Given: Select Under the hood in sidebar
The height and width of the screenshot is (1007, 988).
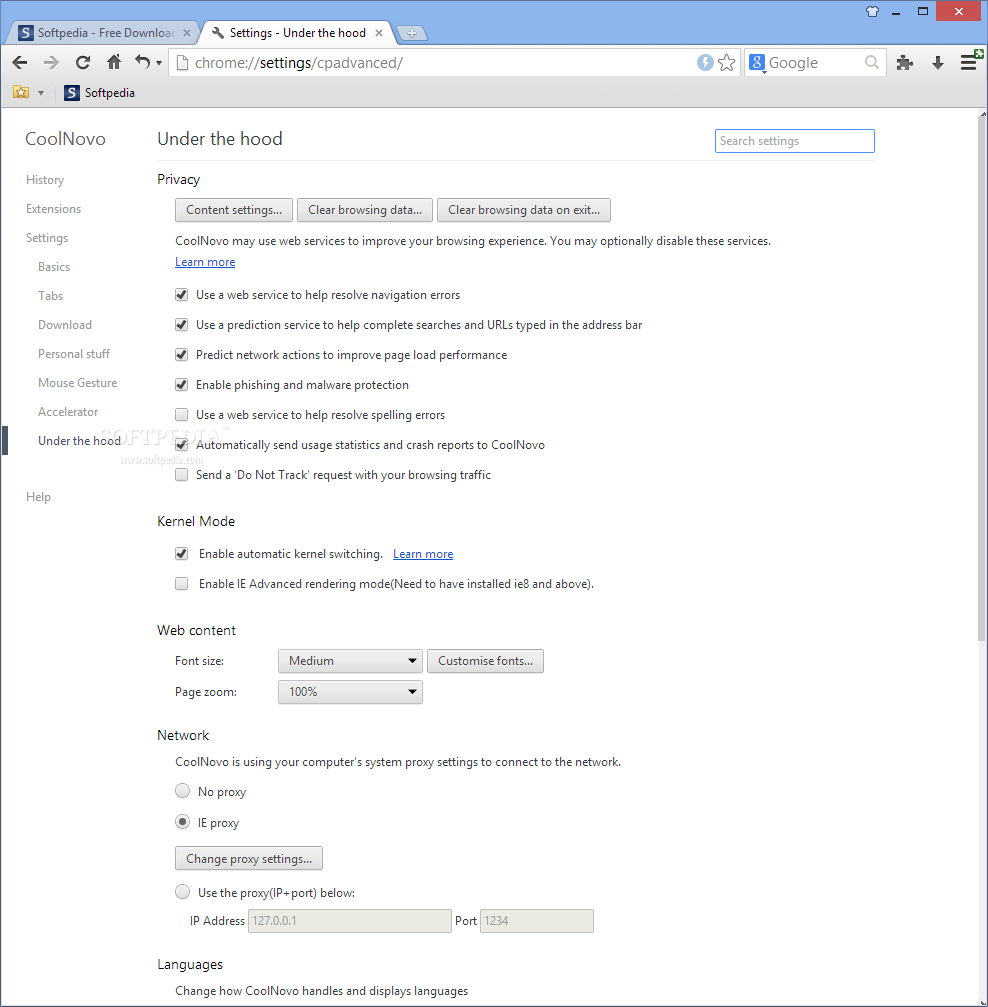Looking at the screenshot, I should click(79, 441).
